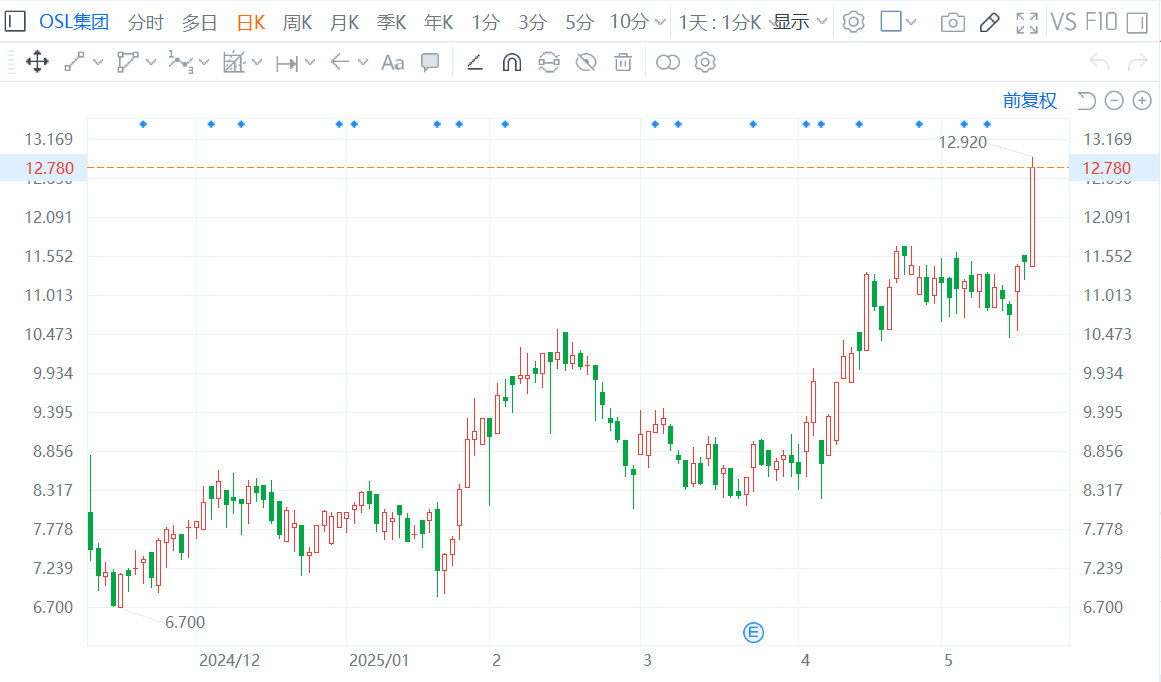Switch to the 周K weekly tab
This screenshot has height=682, width=1161.
(x=298, y=23)
